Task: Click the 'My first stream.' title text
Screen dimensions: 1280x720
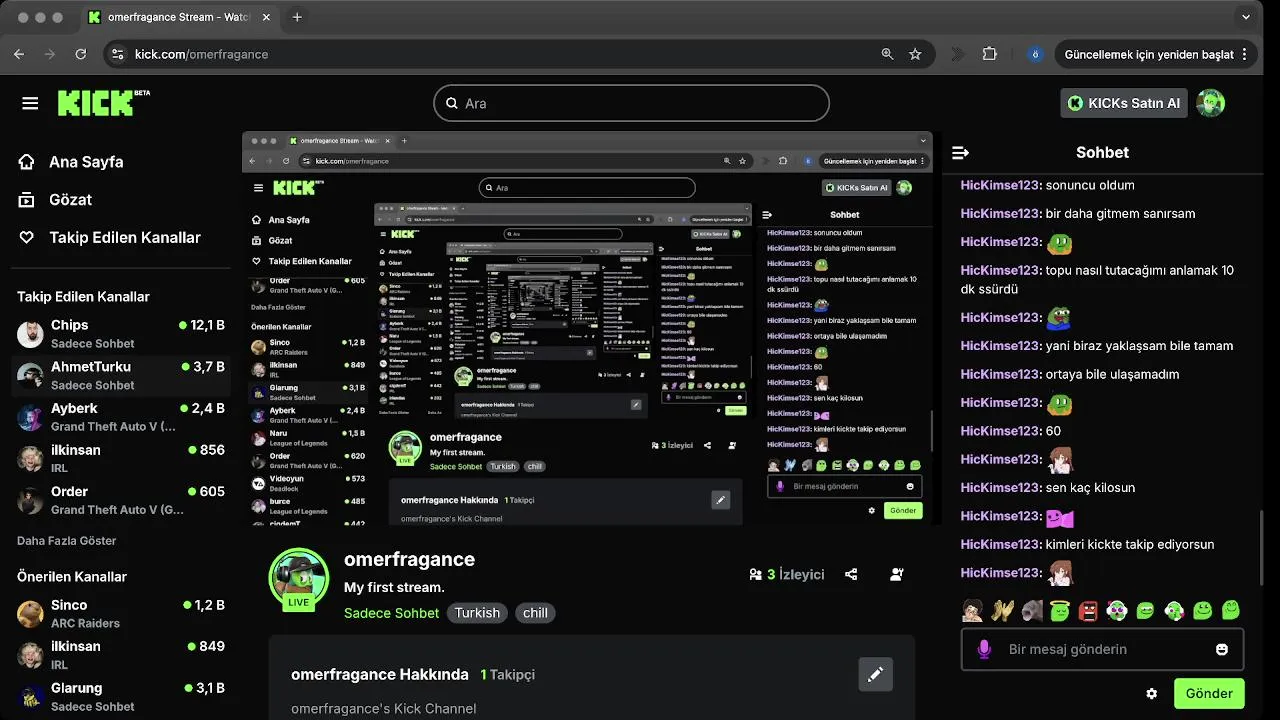Action: 394,587
